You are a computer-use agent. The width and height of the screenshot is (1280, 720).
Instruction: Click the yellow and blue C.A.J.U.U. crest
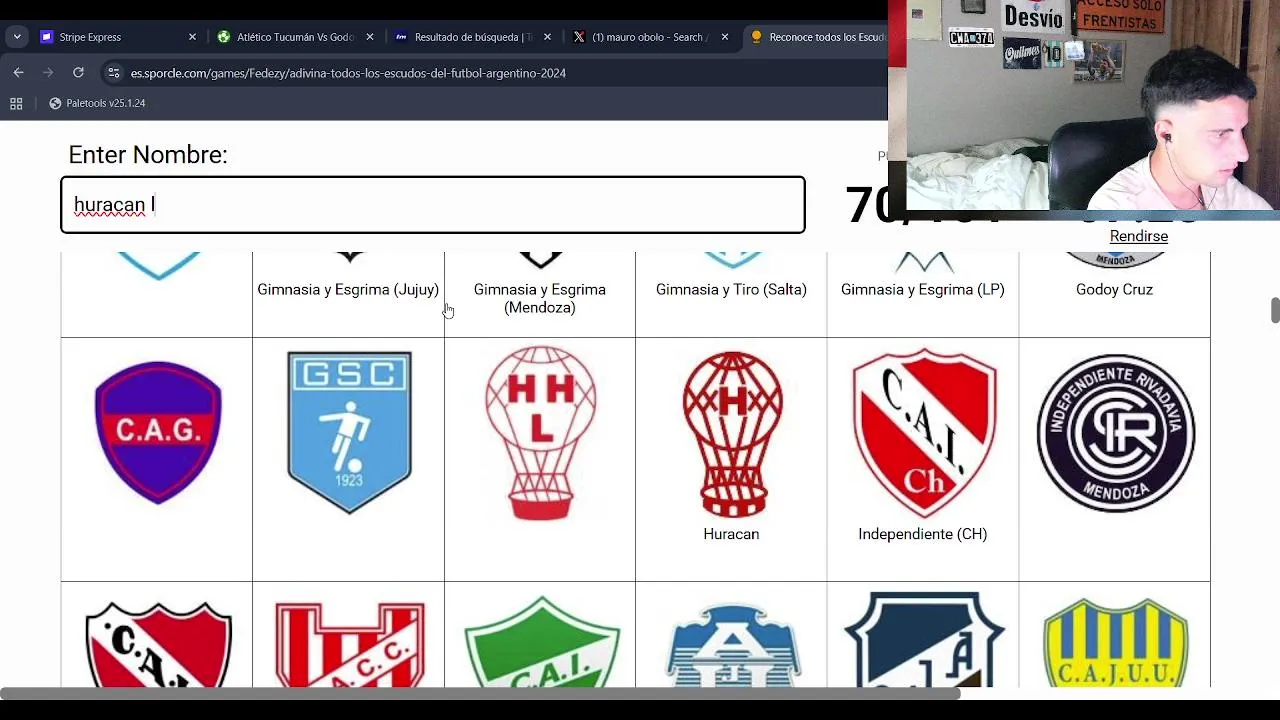1115,643
